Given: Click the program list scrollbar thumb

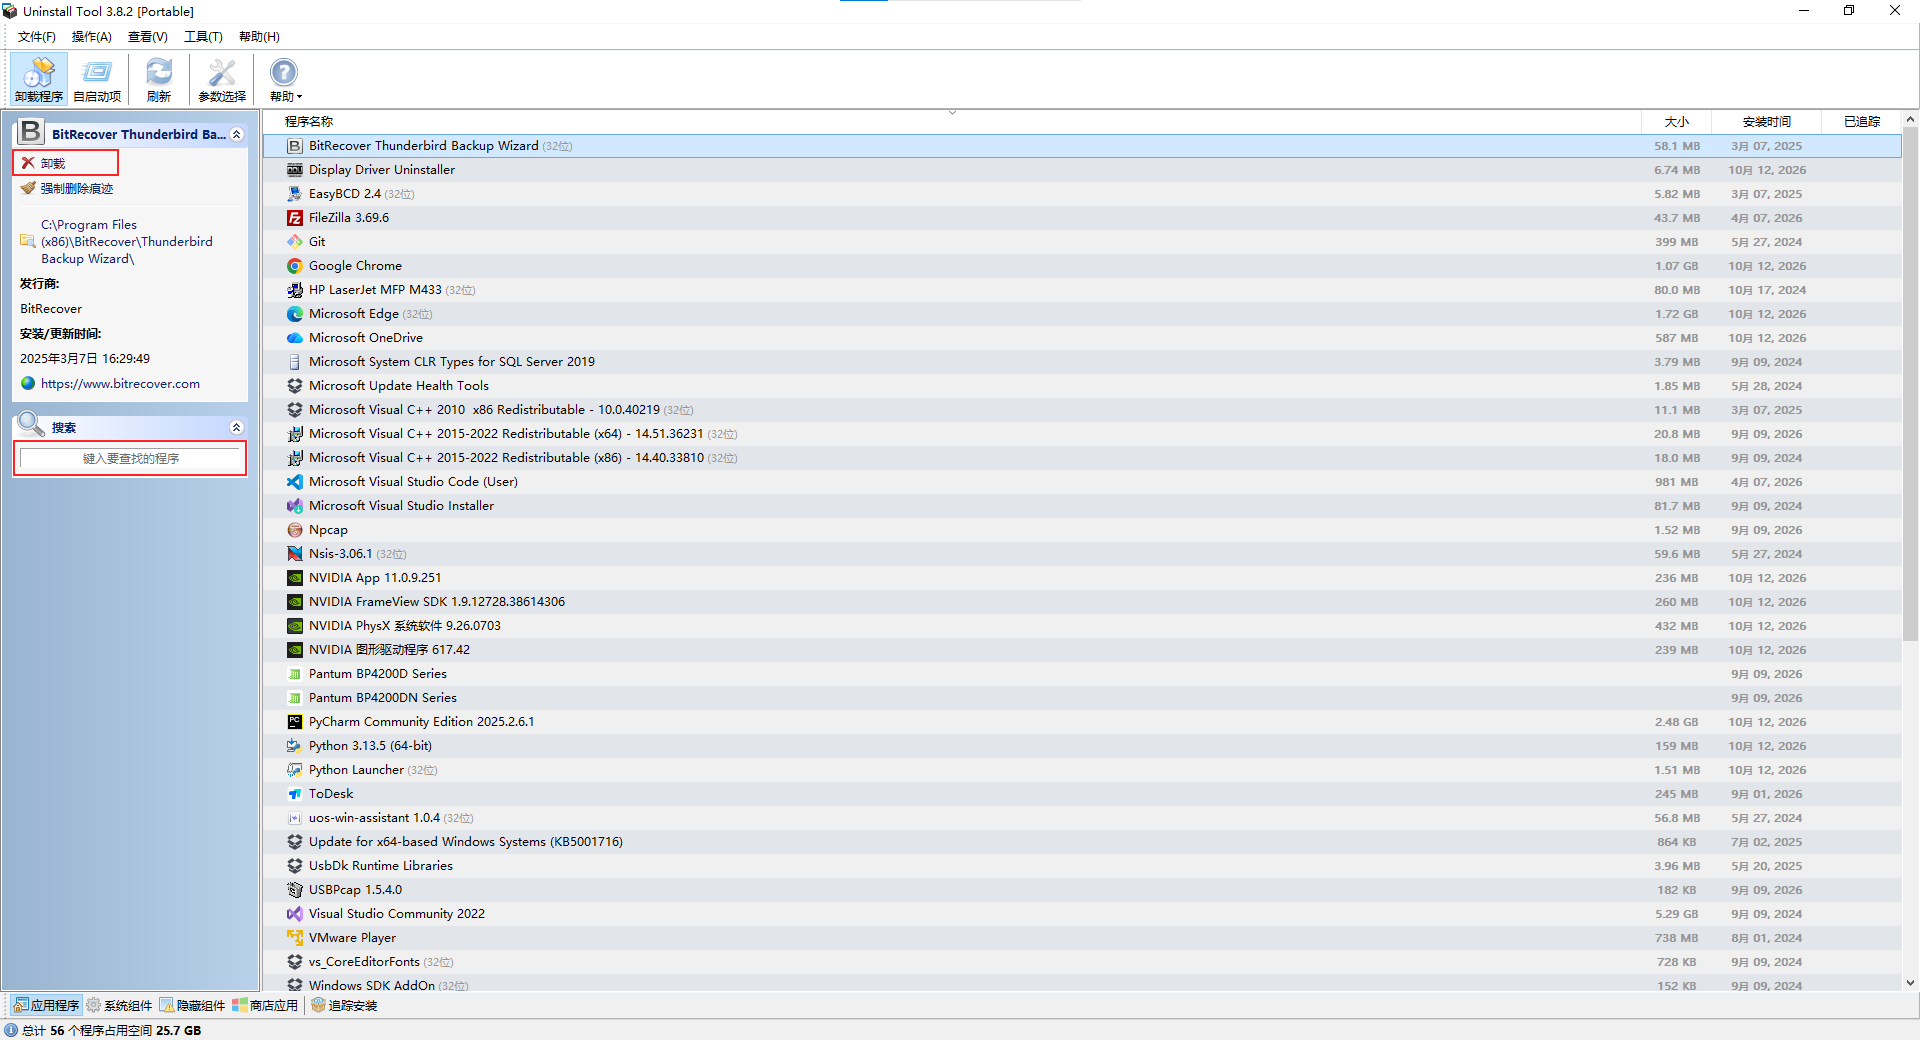Looking at the screenshot, I should pyautogui.click(x=1910, y=385).
